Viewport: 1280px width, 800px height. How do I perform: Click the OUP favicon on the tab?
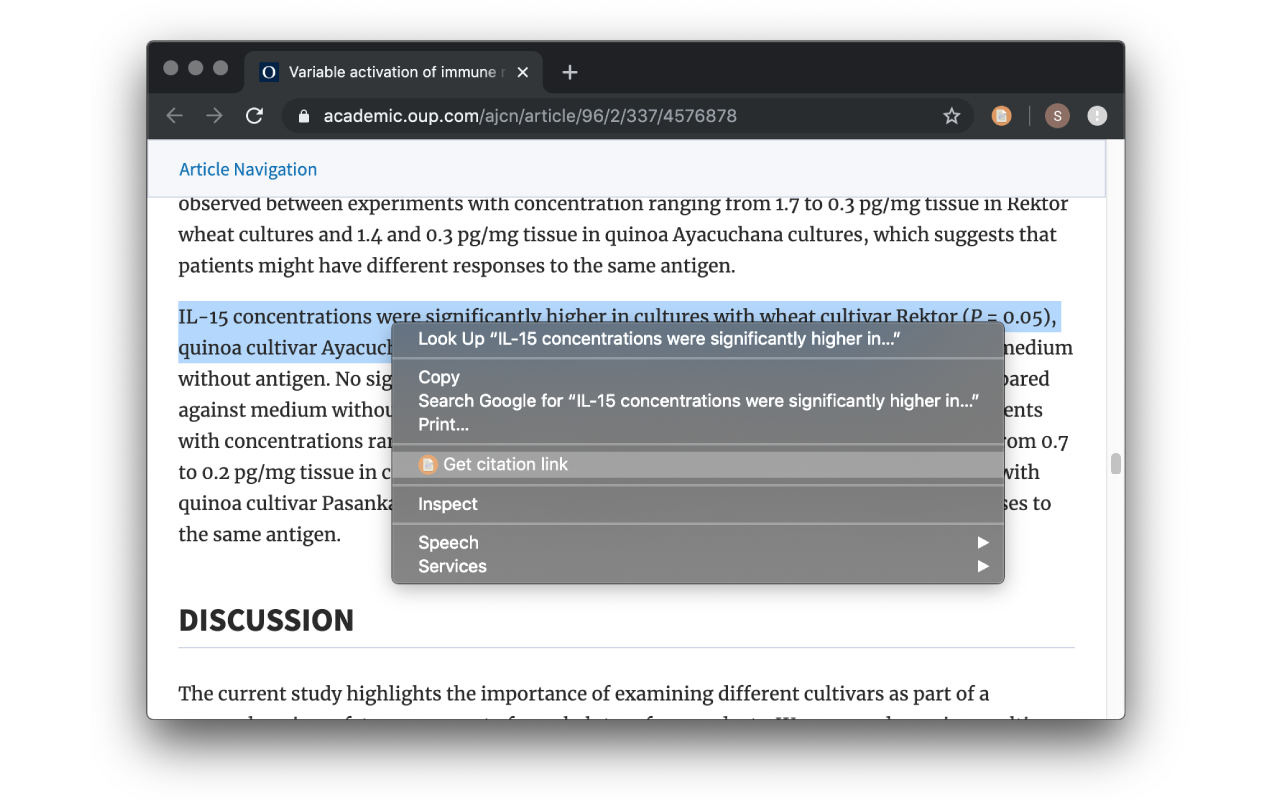pyautogui.click(x=269, y=72)
